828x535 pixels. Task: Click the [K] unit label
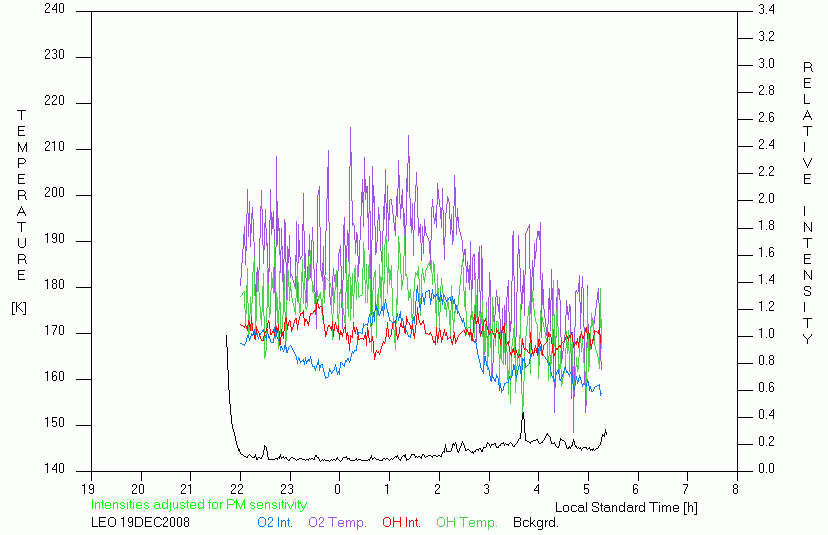coord(19,308)
